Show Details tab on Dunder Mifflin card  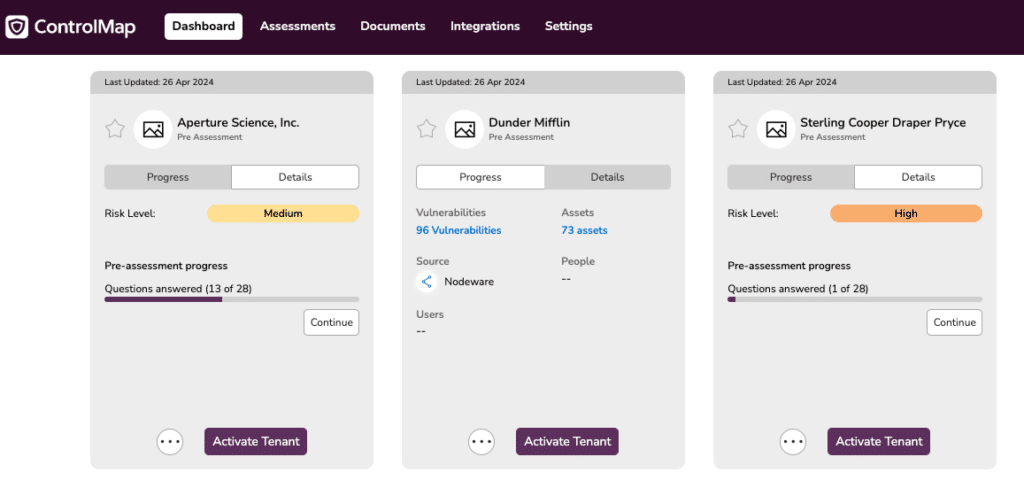click(x=607, y=177)
